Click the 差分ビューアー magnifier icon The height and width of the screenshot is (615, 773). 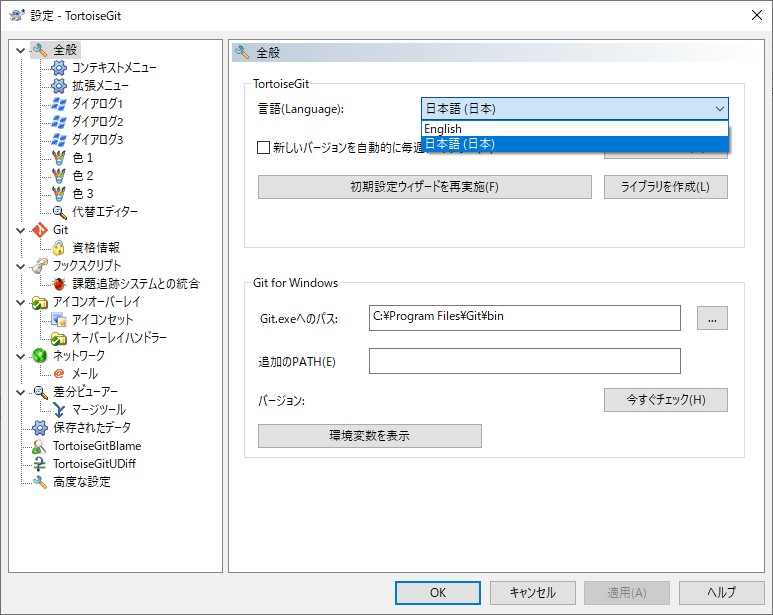(x=39, y=392)
